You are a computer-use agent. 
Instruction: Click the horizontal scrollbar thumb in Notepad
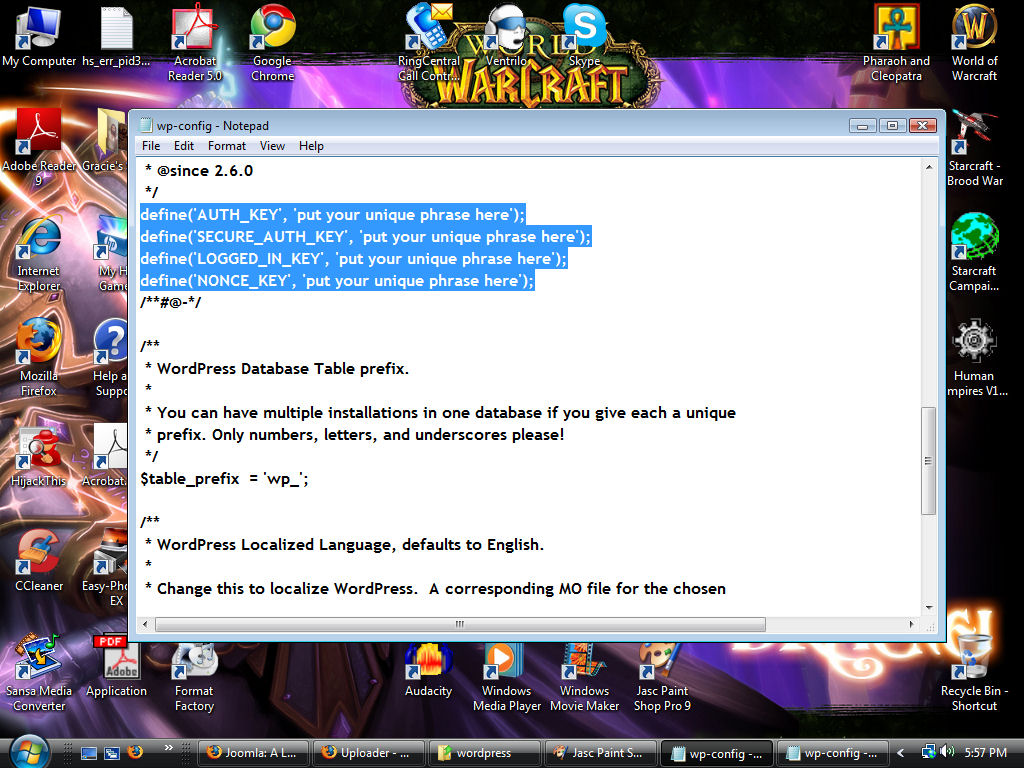point(460,624)
